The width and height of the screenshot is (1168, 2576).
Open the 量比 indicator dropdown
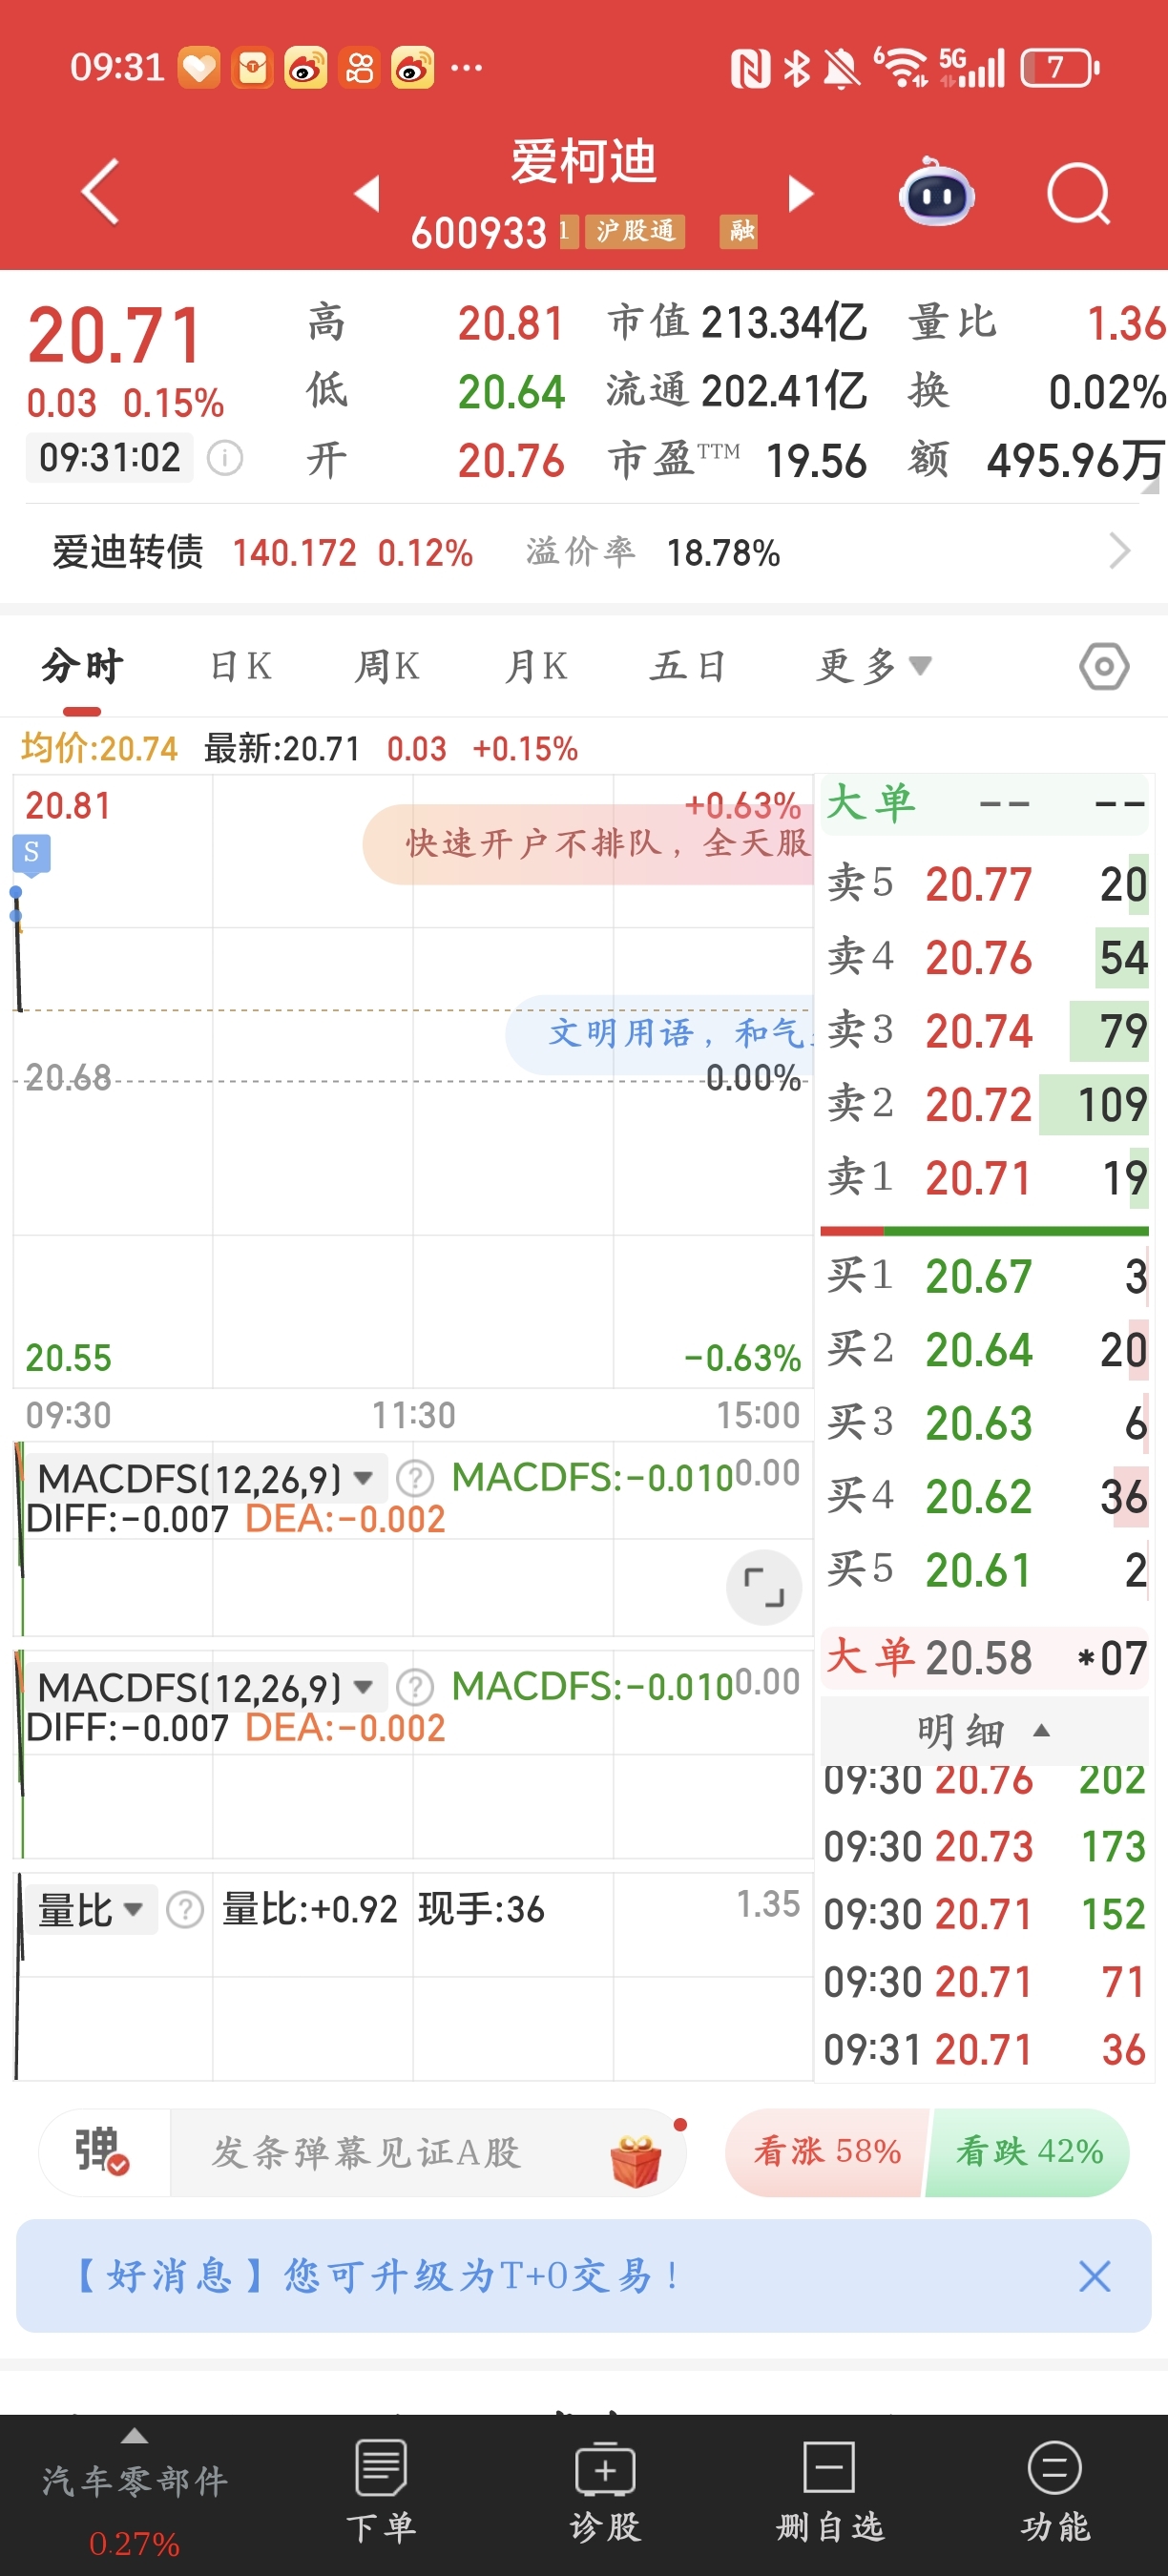[x=91, y=1909]
